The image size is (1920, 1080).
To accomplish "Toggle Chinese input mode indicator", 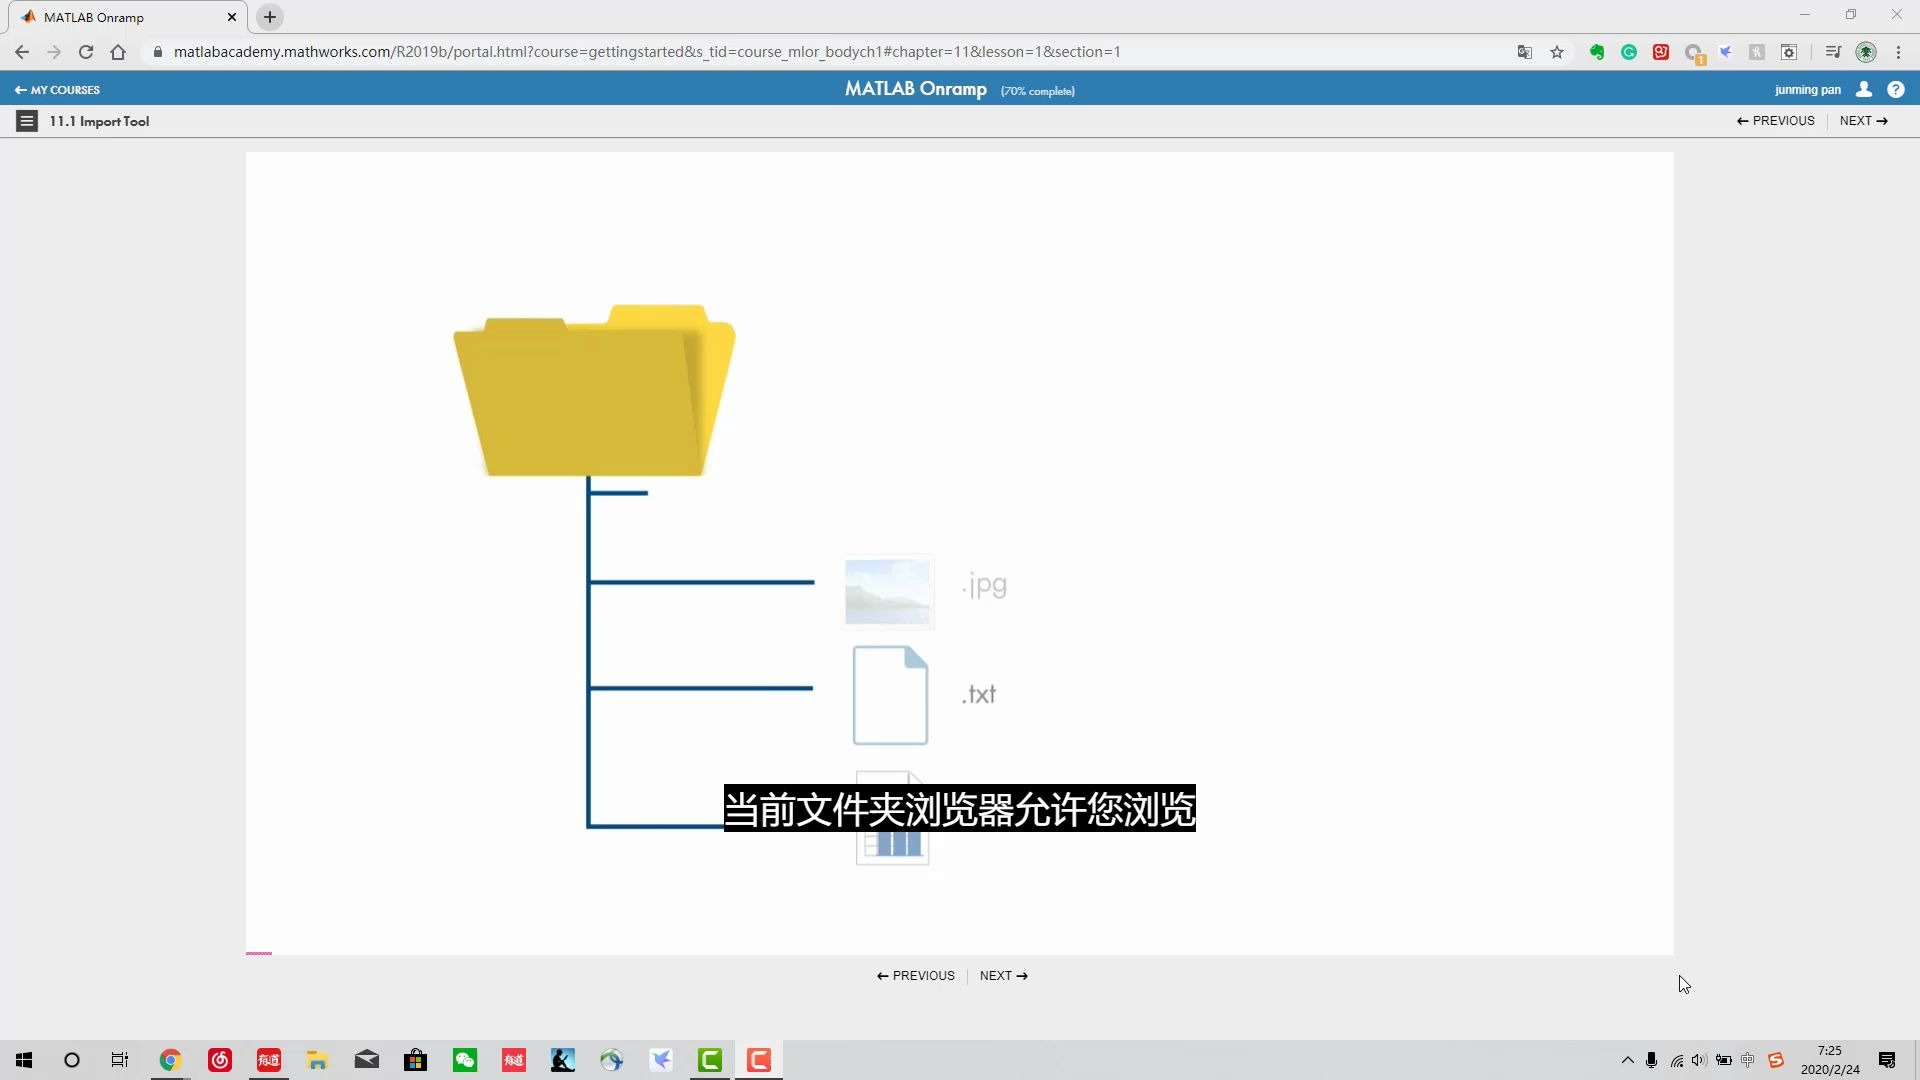I will pos(1748,1060).
